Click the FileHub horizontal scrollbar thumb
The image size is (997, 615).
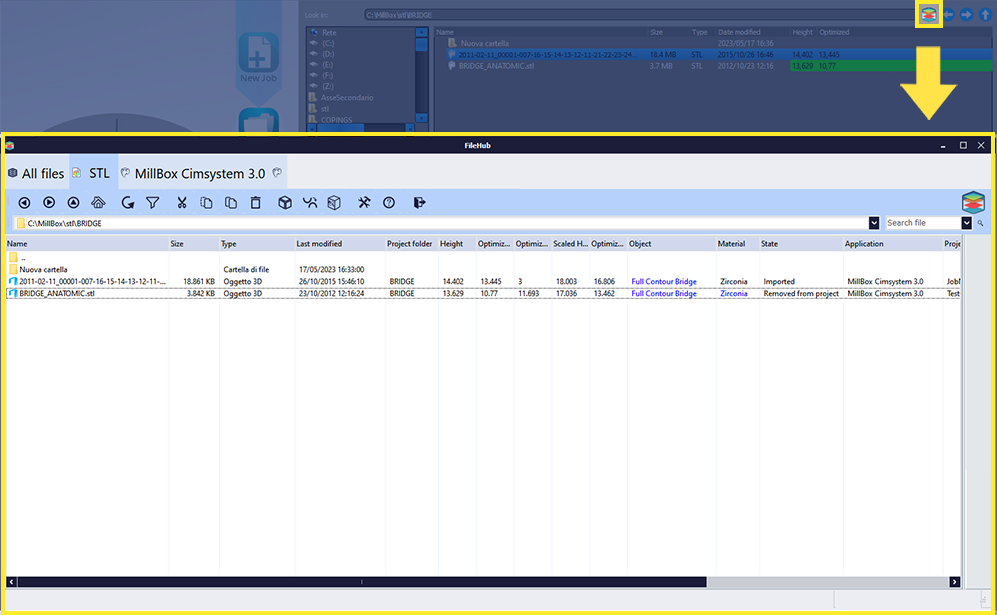361,582
